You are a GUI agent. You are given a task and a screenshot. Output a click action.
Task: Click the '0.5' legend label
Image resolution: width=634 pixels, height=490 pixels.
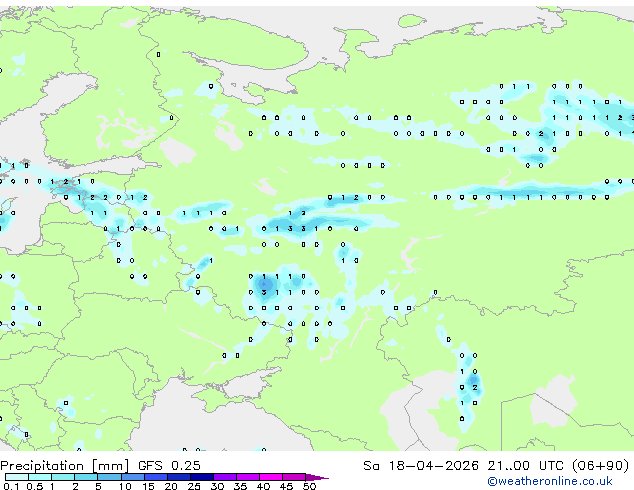34,486
